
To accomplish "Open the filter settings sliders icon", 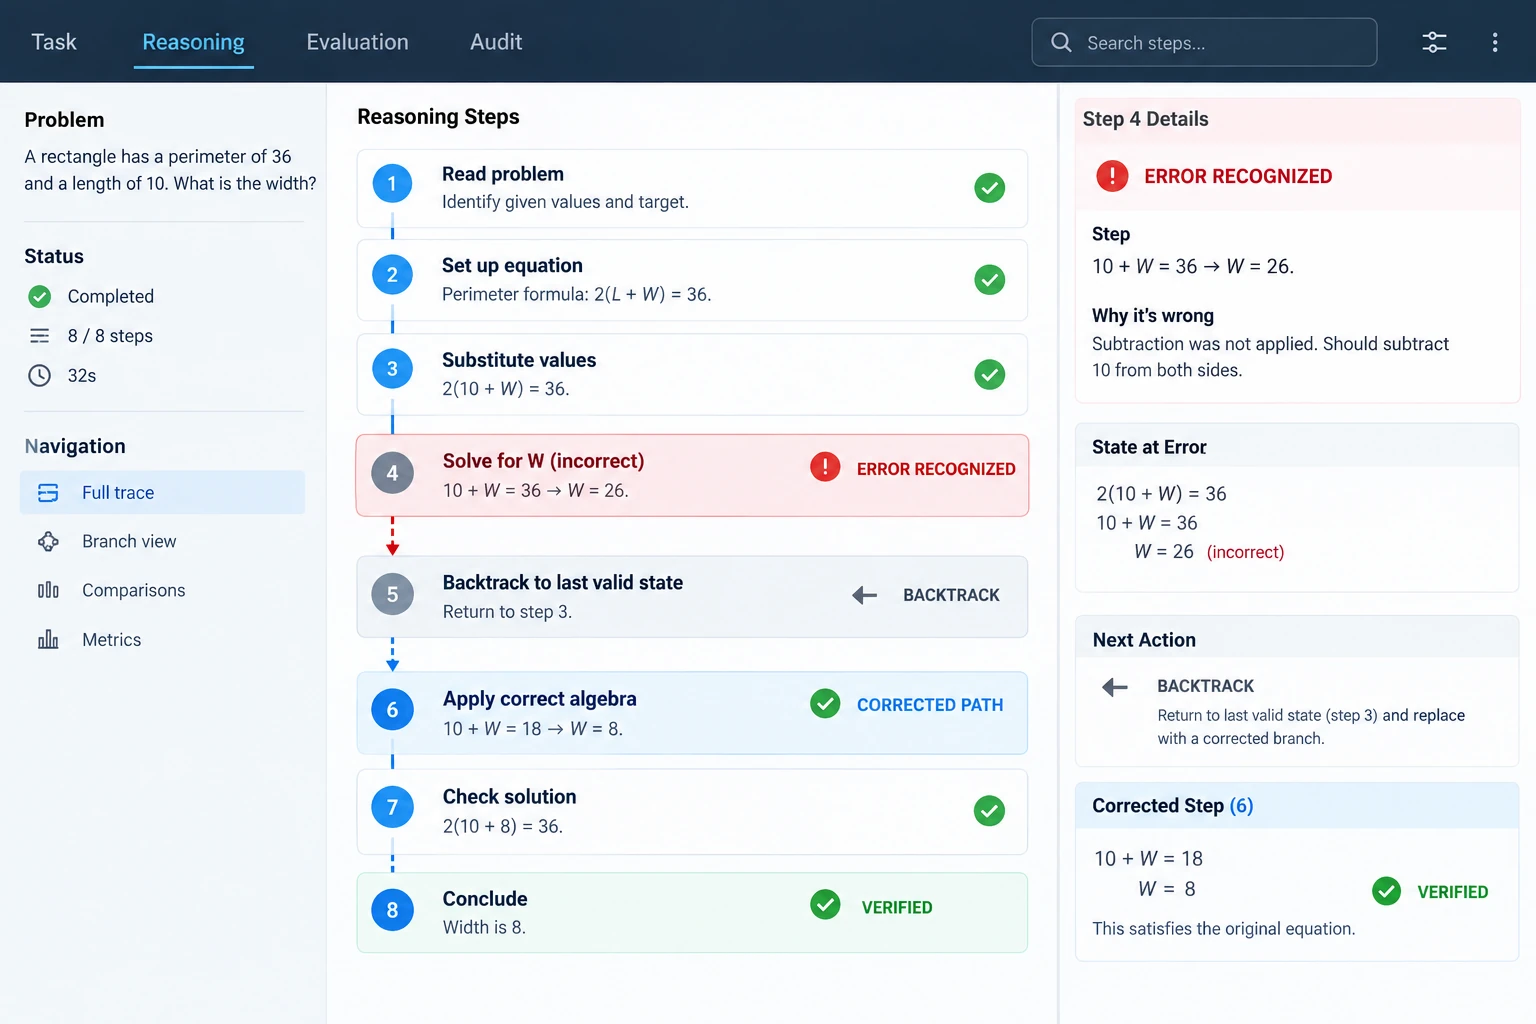I will pos(1434,42).
